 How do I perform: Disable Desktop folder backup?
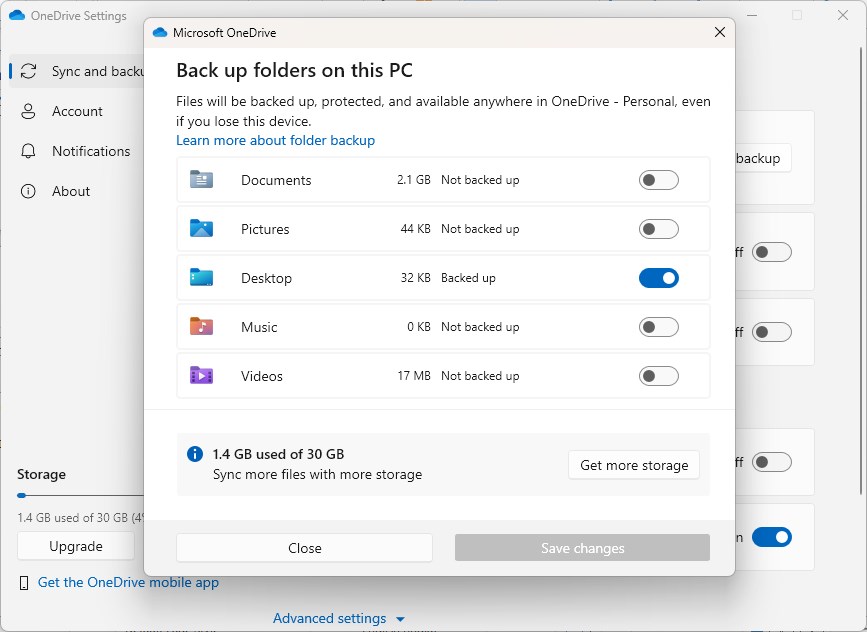658,278
